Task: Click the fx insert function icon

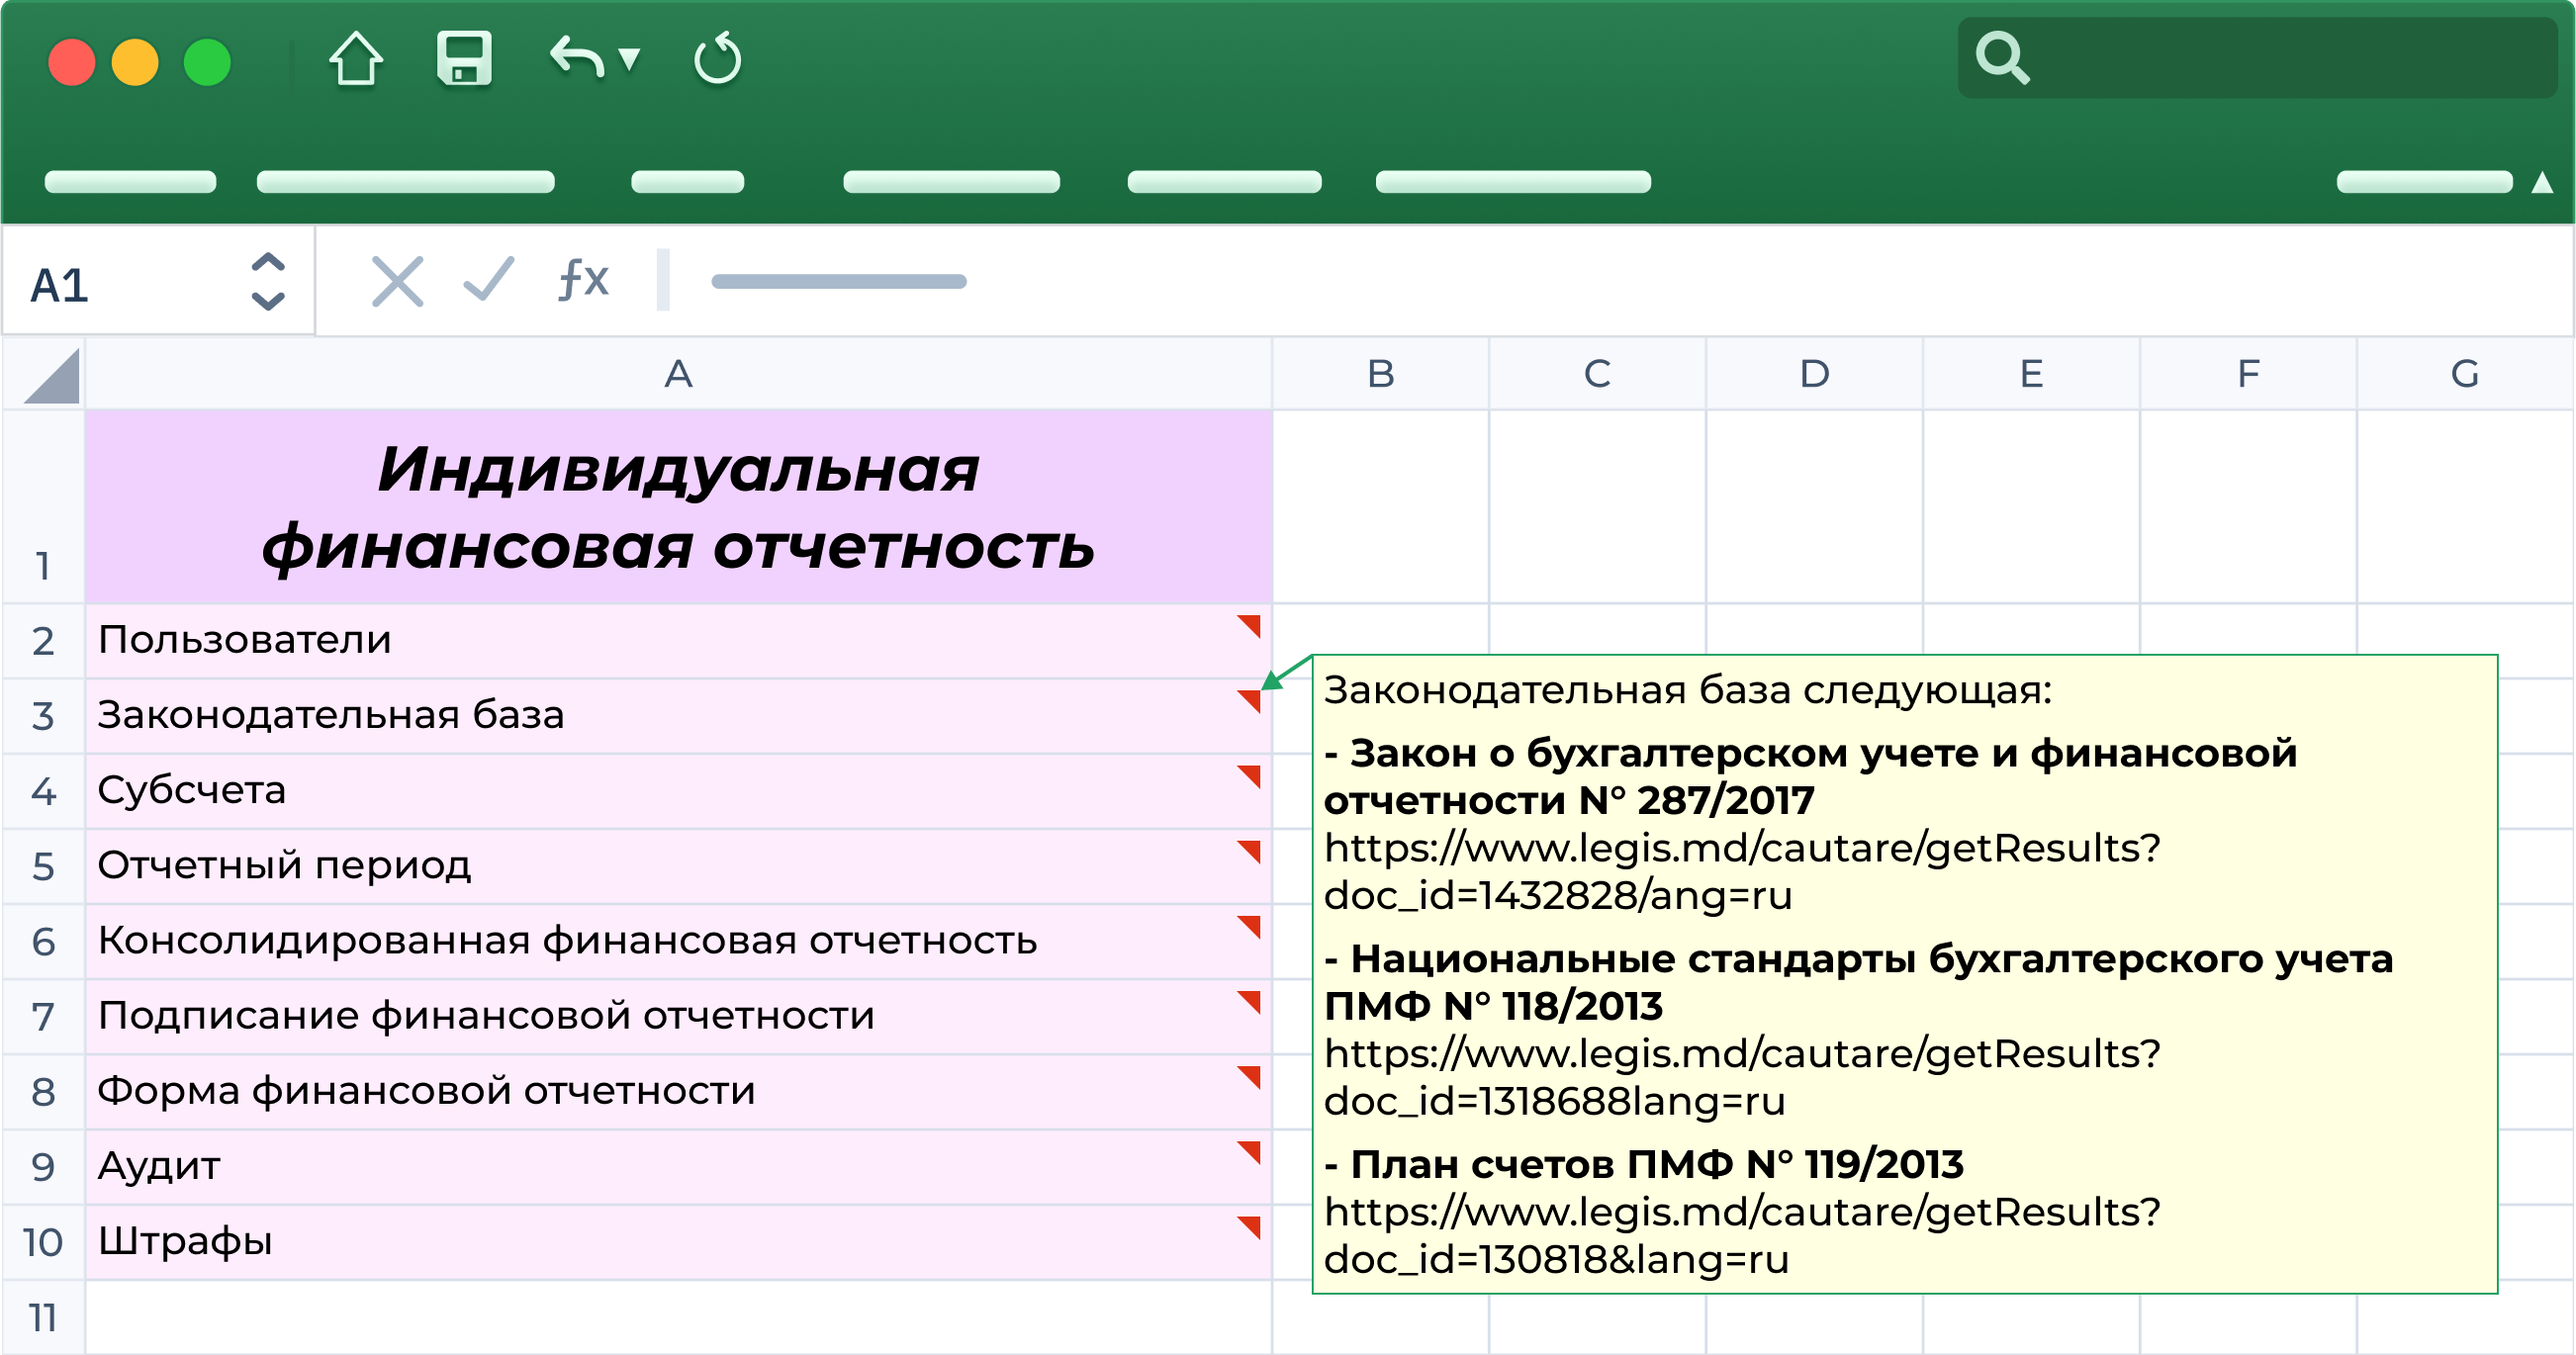Action: pyautogui.click(x=583, y=280)
